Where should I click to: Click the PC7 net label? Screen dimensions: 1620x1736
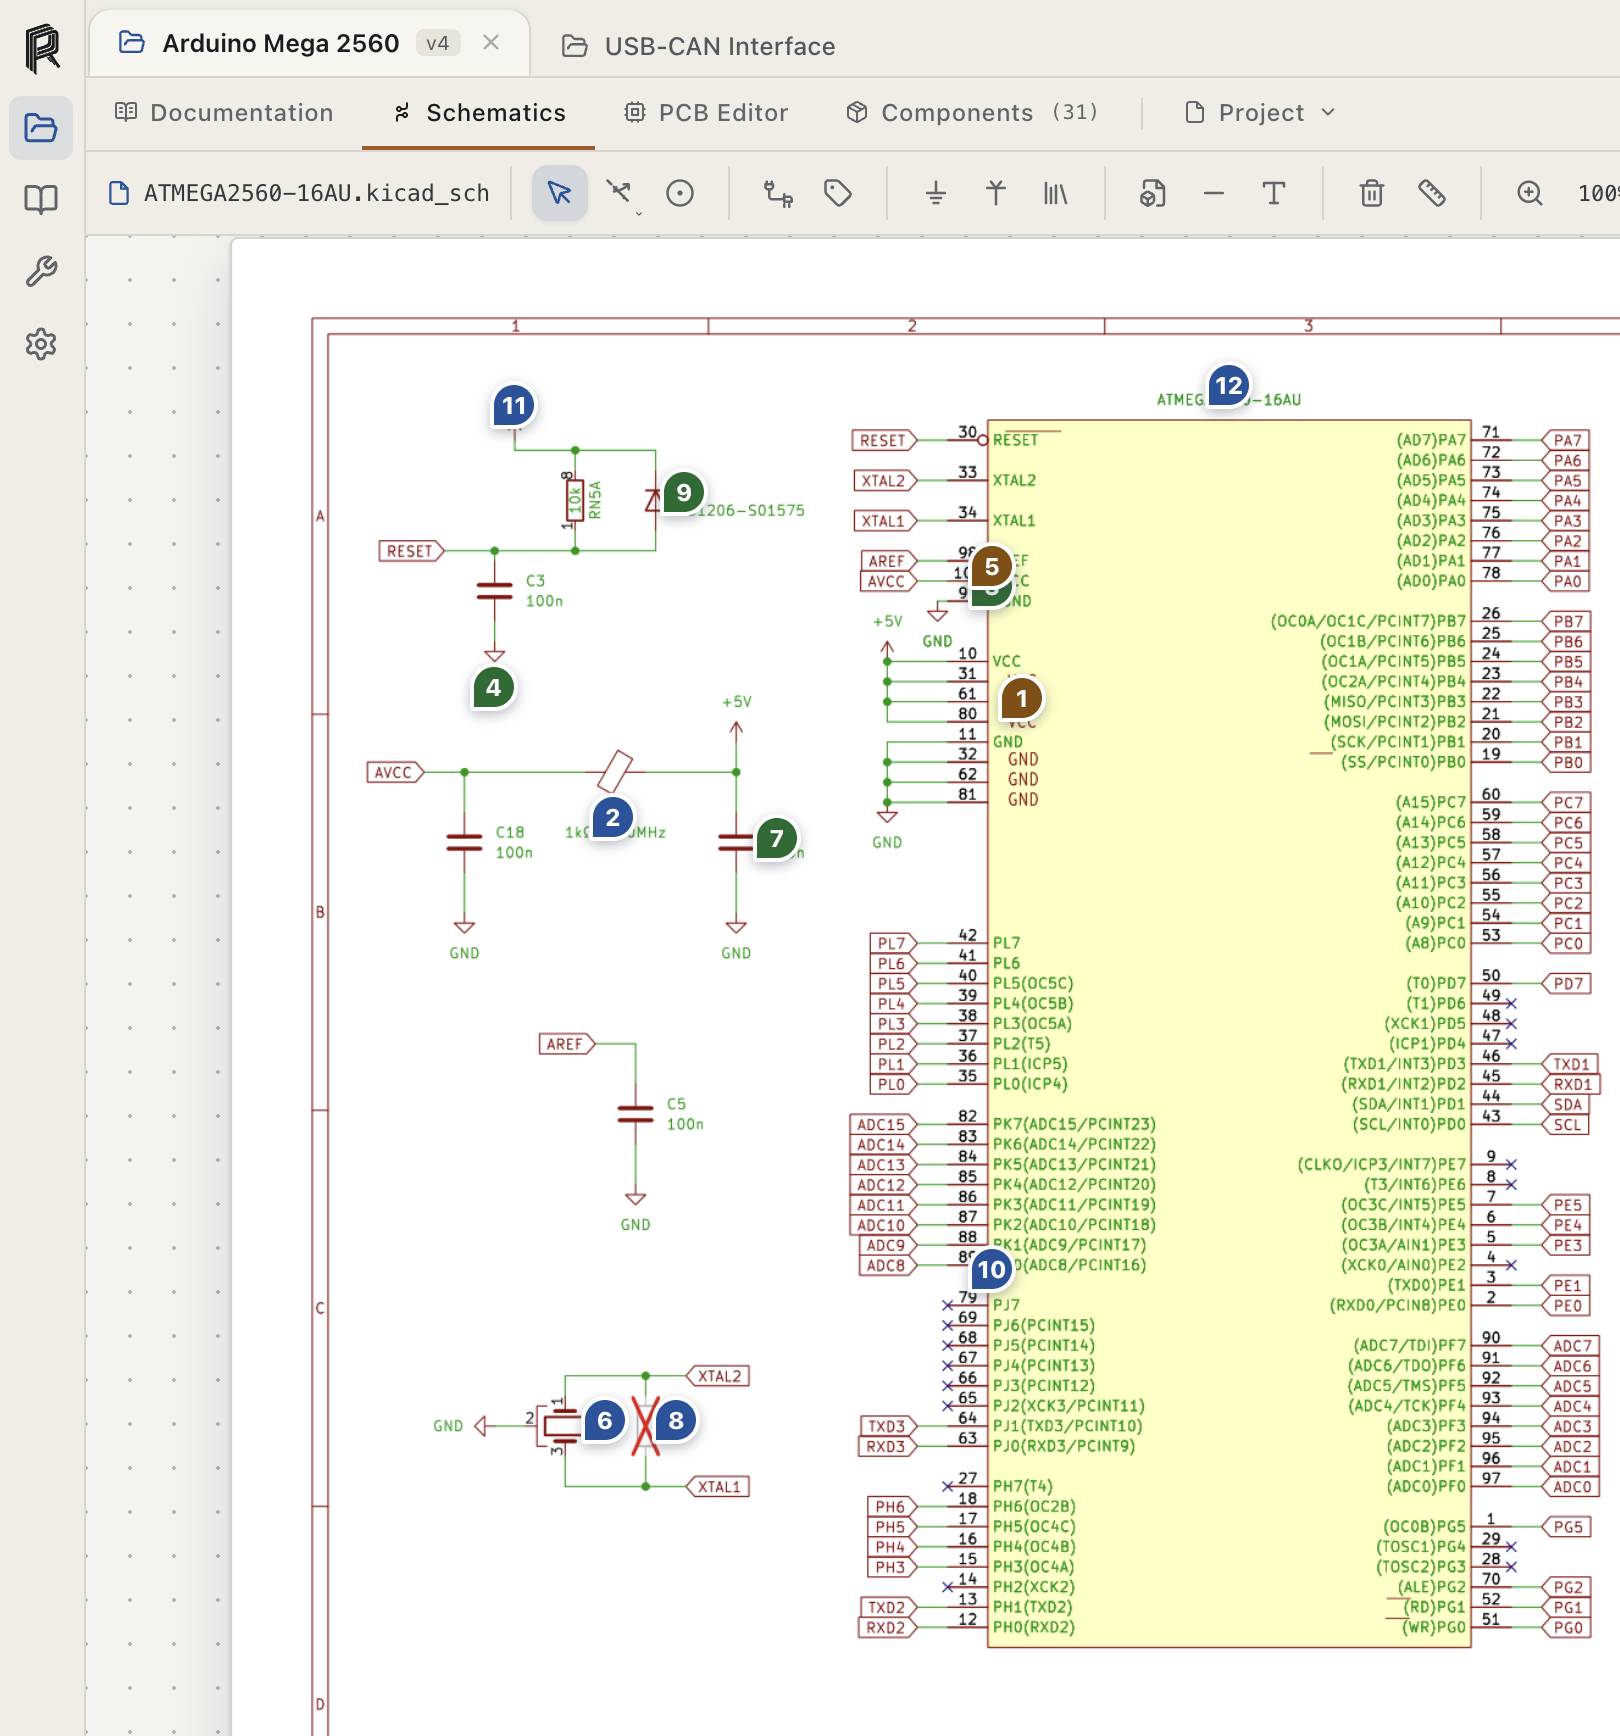(x=1566, y=802)
